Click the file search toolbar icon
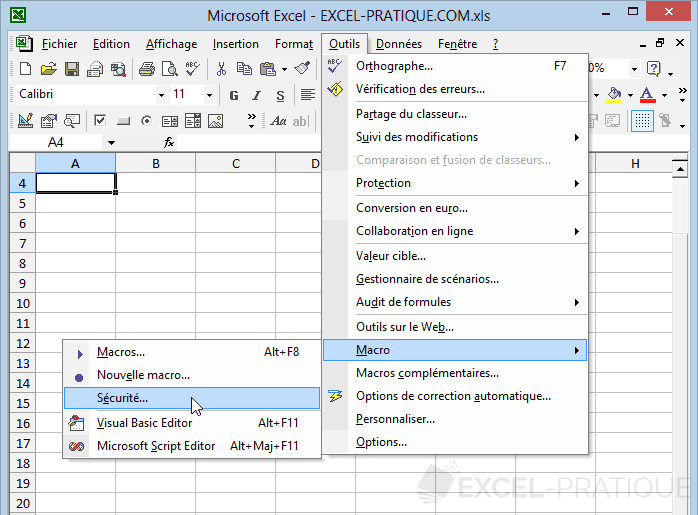This screenshot has height=515, width=698. (118, 69)
